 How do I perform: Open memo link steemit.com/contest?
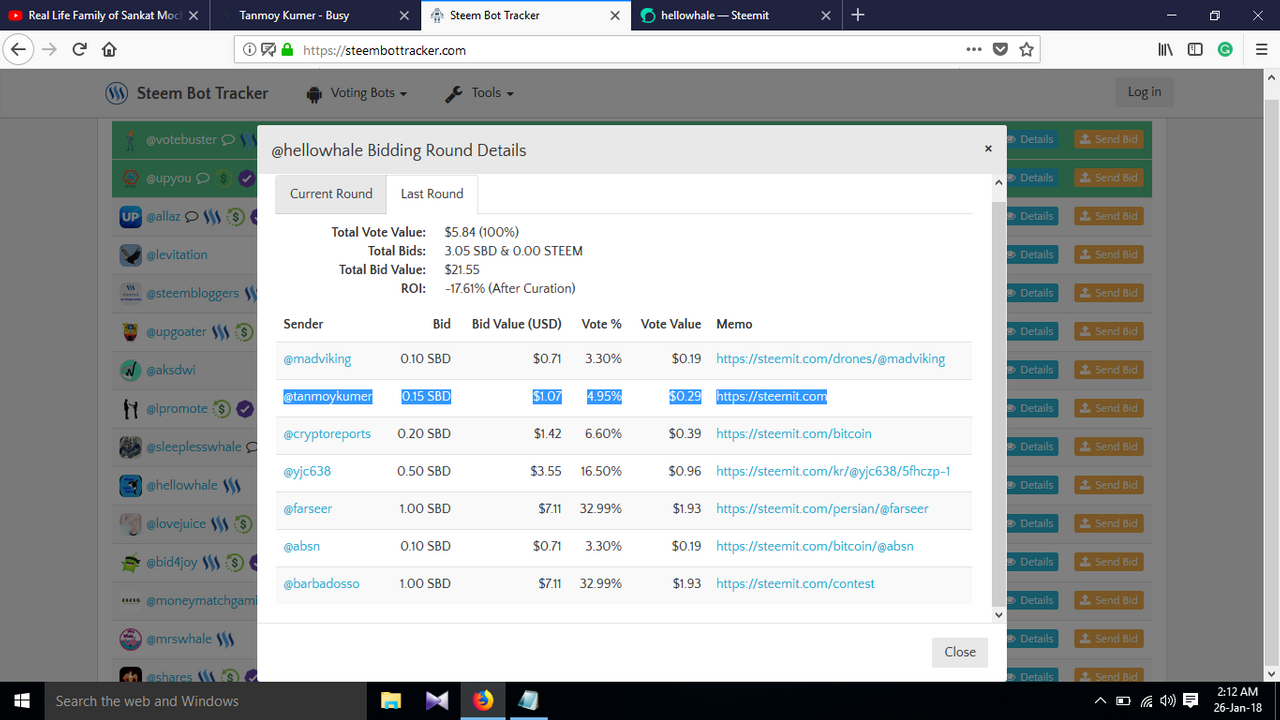(x=795, y=584)
